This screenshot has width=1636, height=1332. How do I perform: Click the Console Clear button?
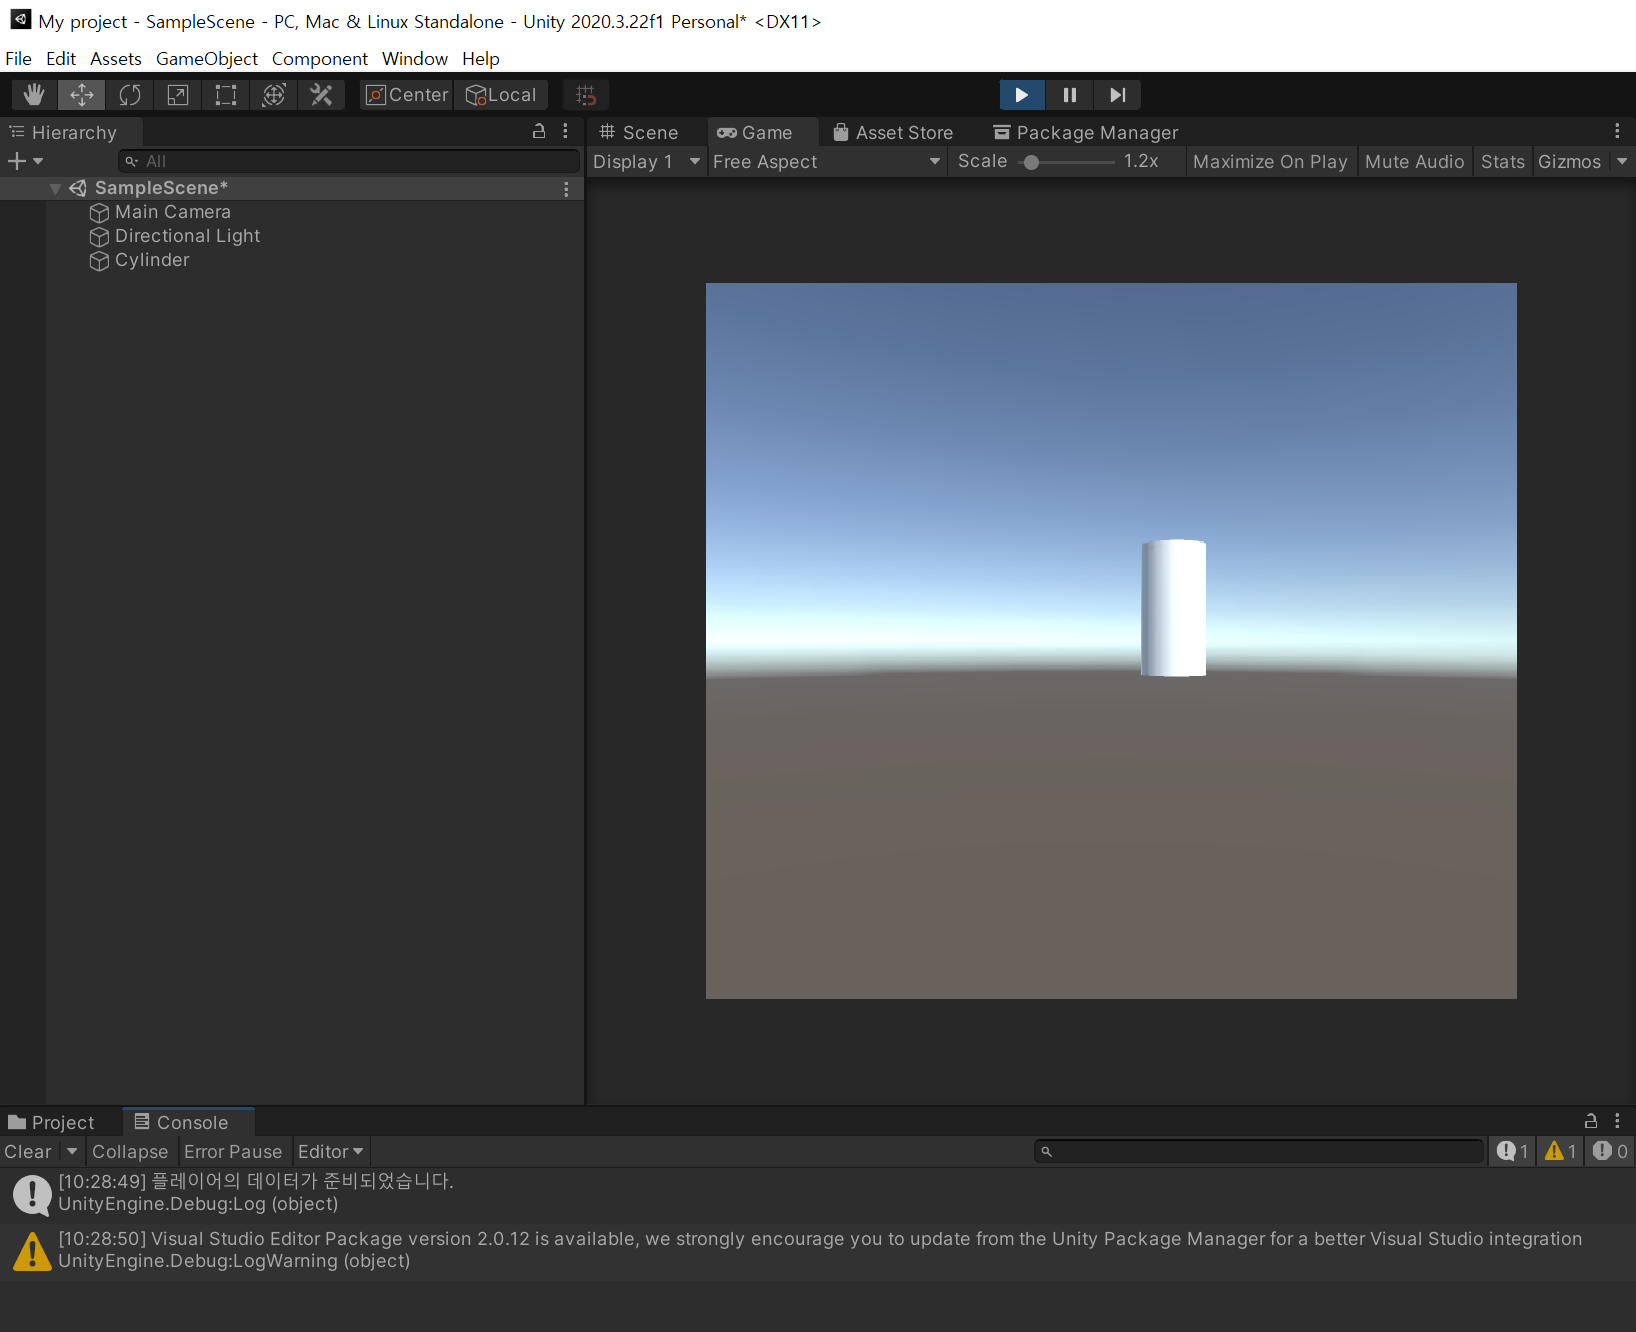28,1151
